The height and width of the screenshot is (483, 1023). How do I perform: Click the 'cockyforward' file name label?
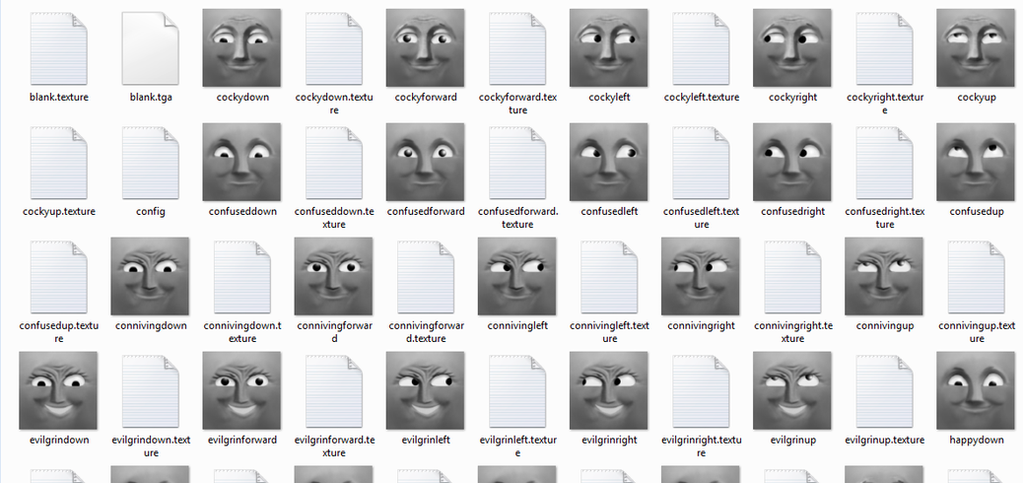click(426, 97)
